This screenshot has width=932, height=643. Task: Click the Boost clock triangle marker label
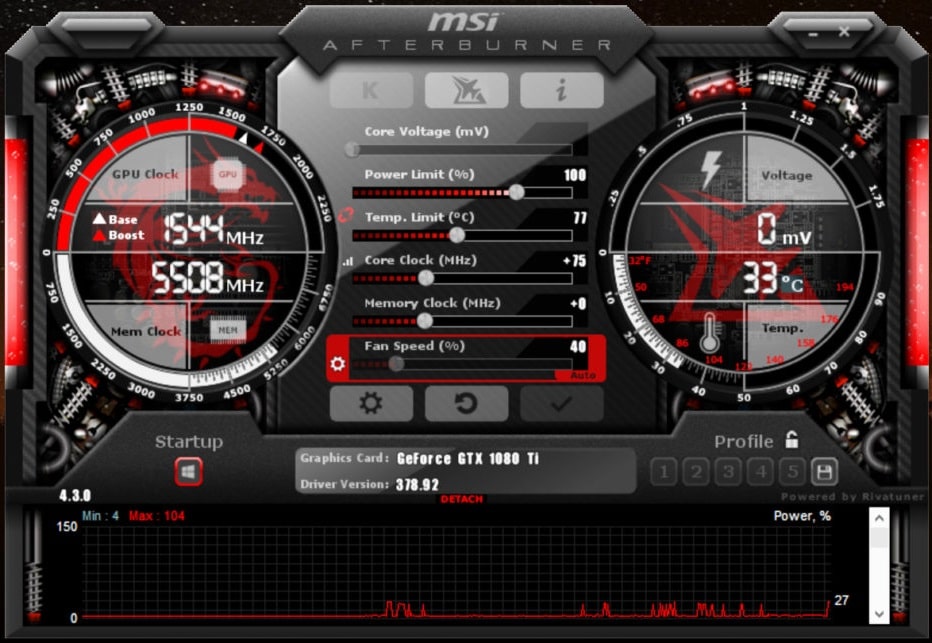click(118, 235)
